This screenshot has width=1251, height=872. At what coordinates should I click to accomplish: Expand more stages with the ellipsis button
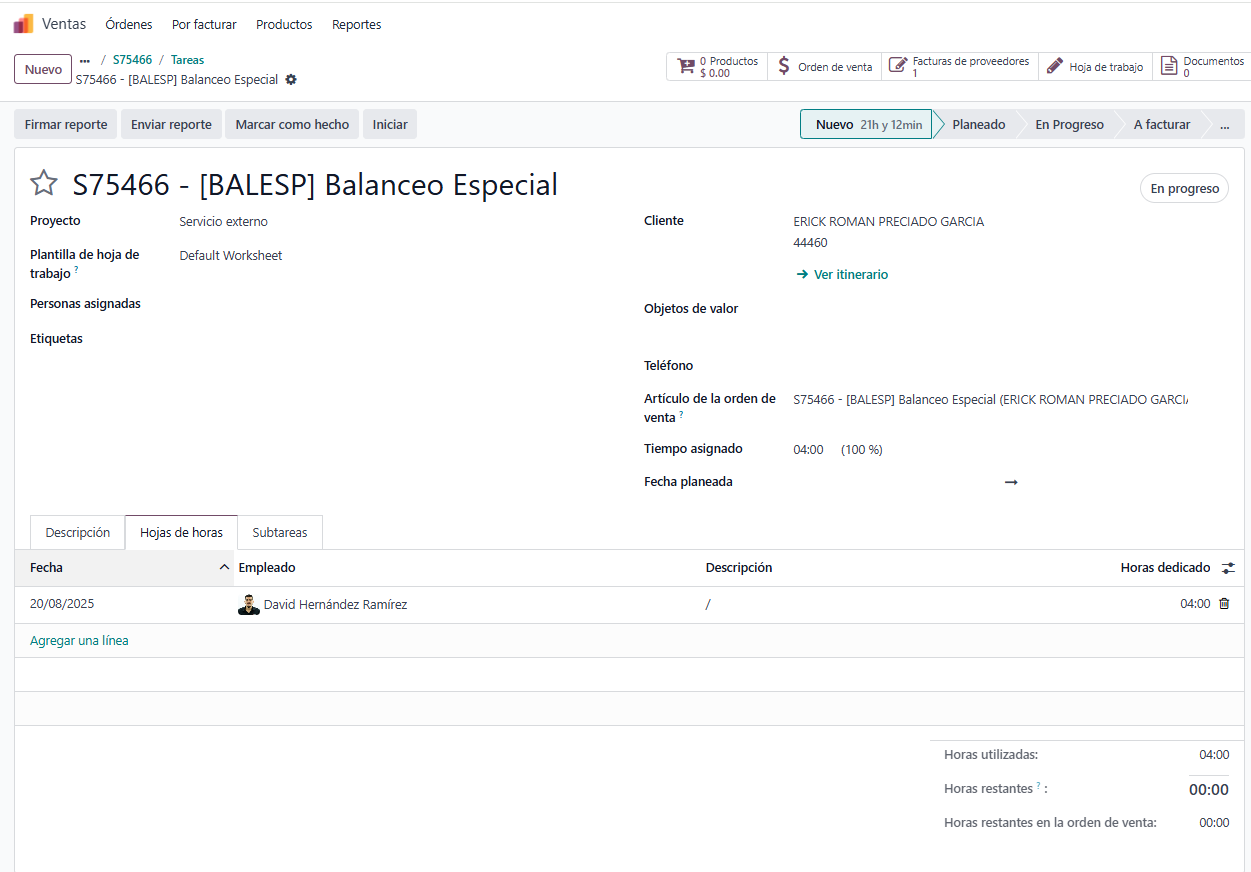click(1224, 125)
